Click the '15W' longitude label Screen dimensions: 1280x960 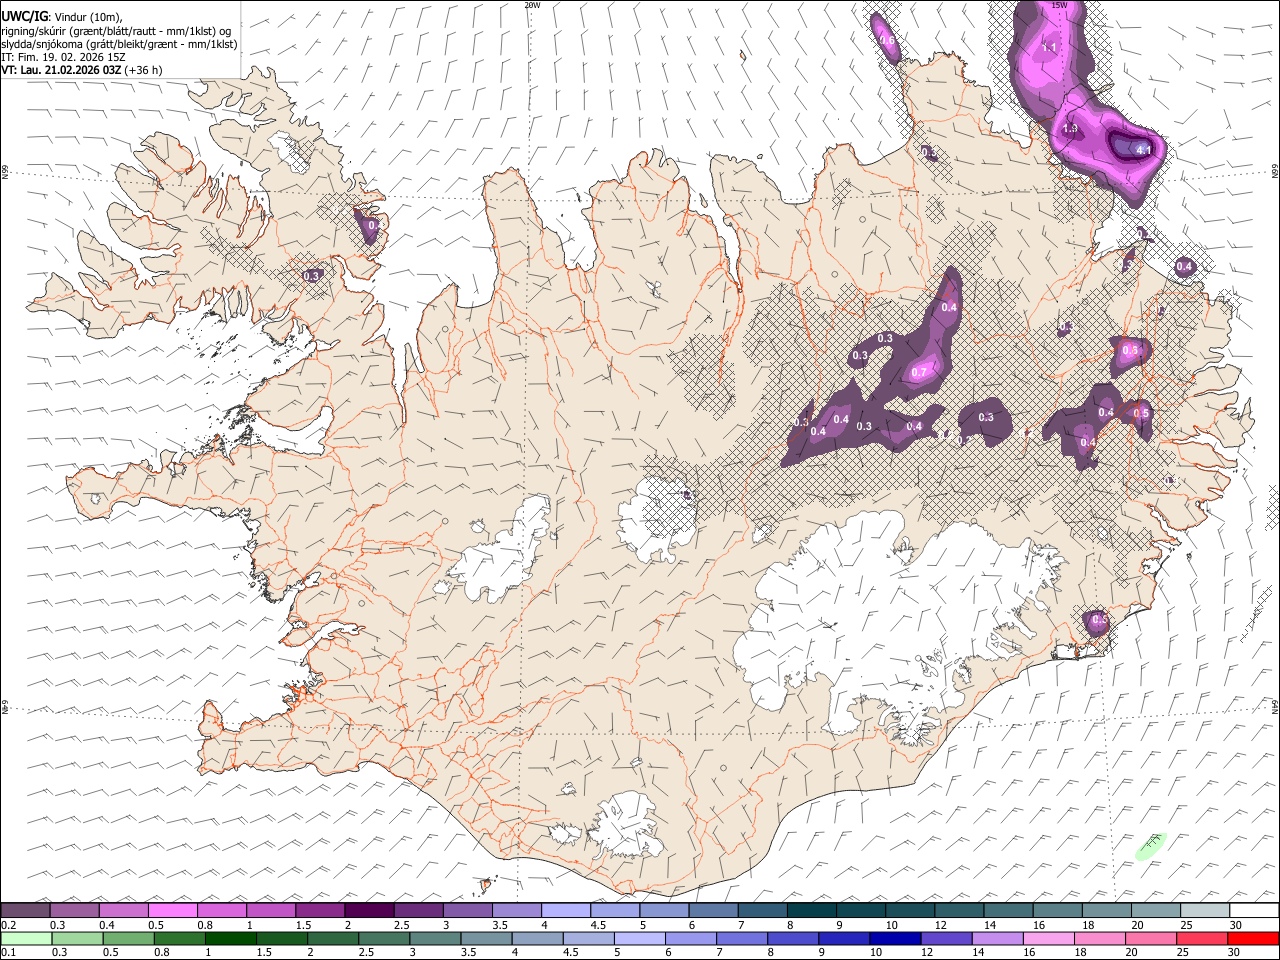point(1059,5)
